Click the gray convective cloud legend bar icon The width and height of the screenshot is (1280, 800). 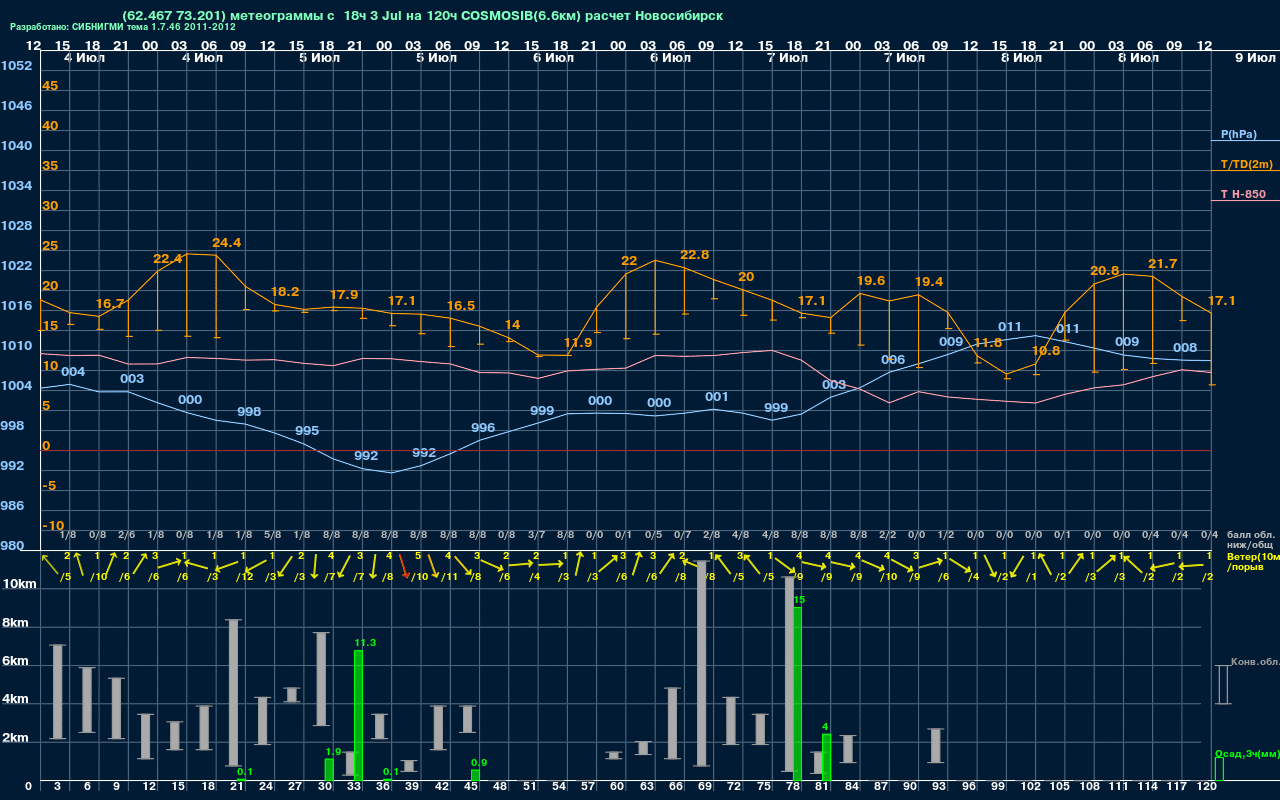point(1222,684)
